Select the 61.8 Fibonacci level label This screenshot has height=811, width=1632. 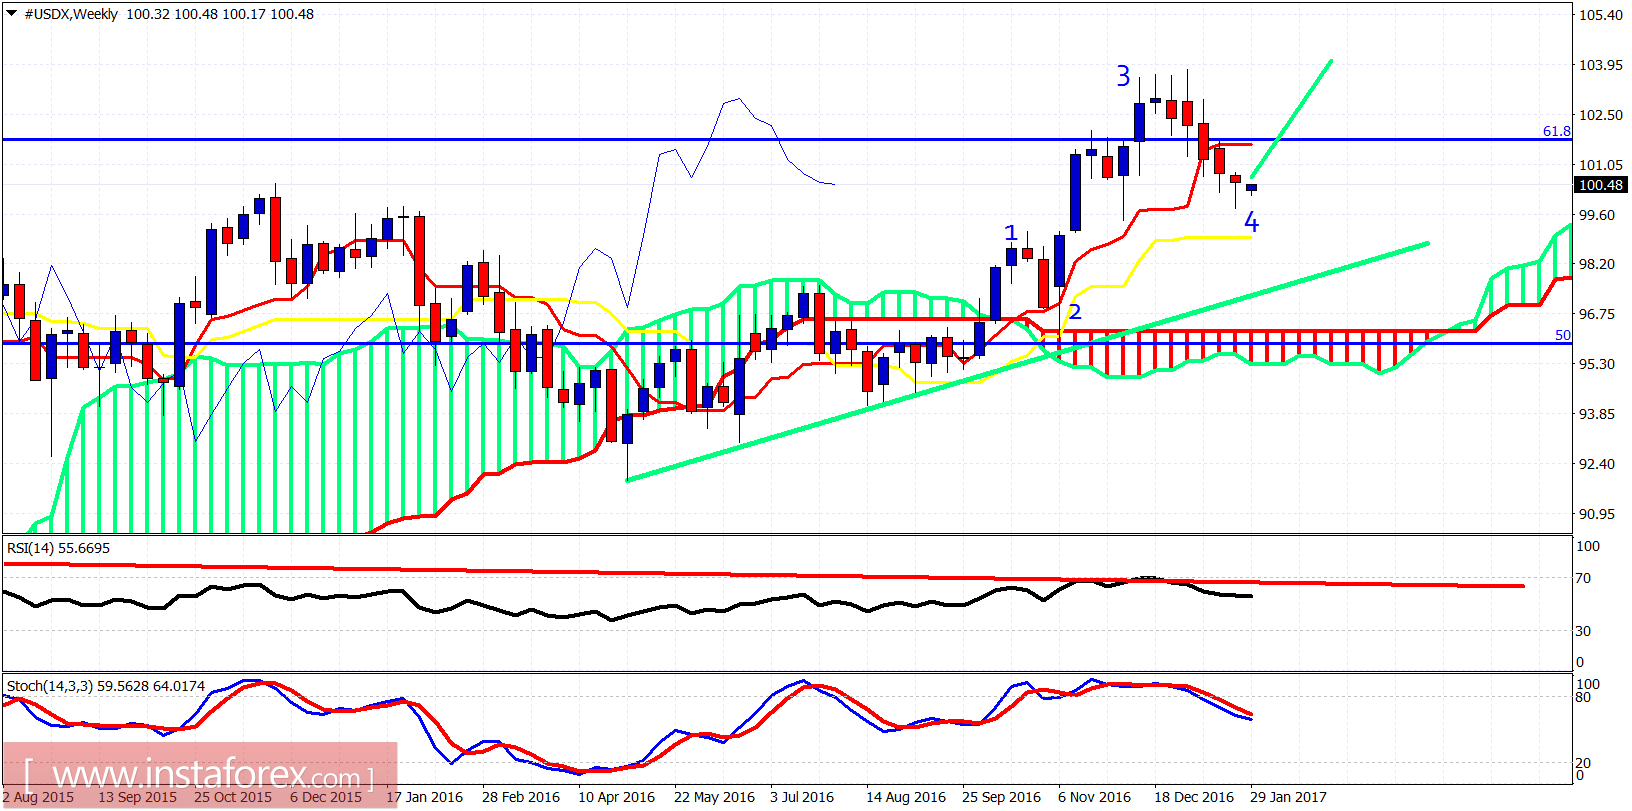[x=1557, y=131]
